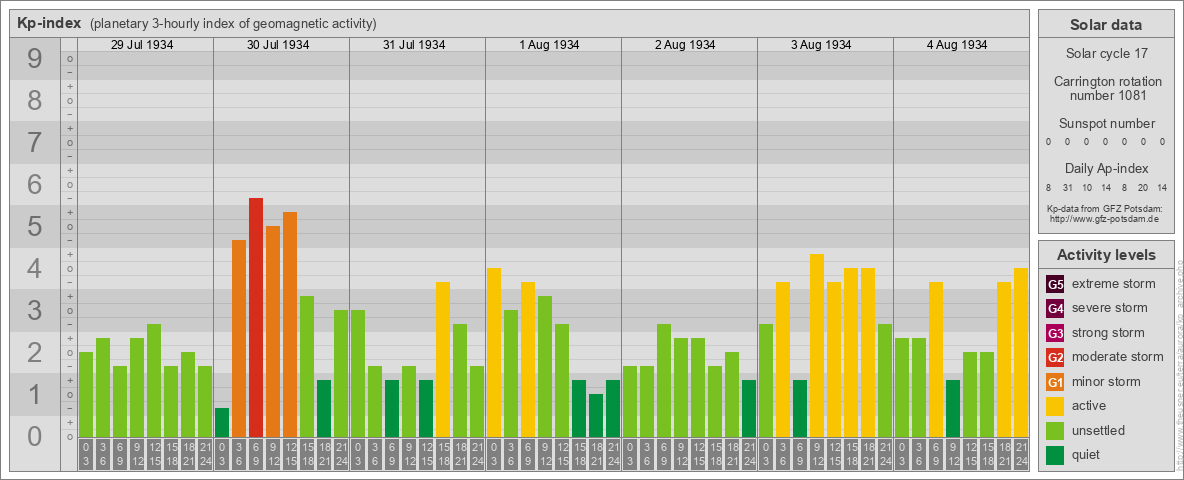Click the red bar on 30 Jul 1934
Image resolution: width=1184 pixels, height=480 pixels.
[x=256, y=318]
